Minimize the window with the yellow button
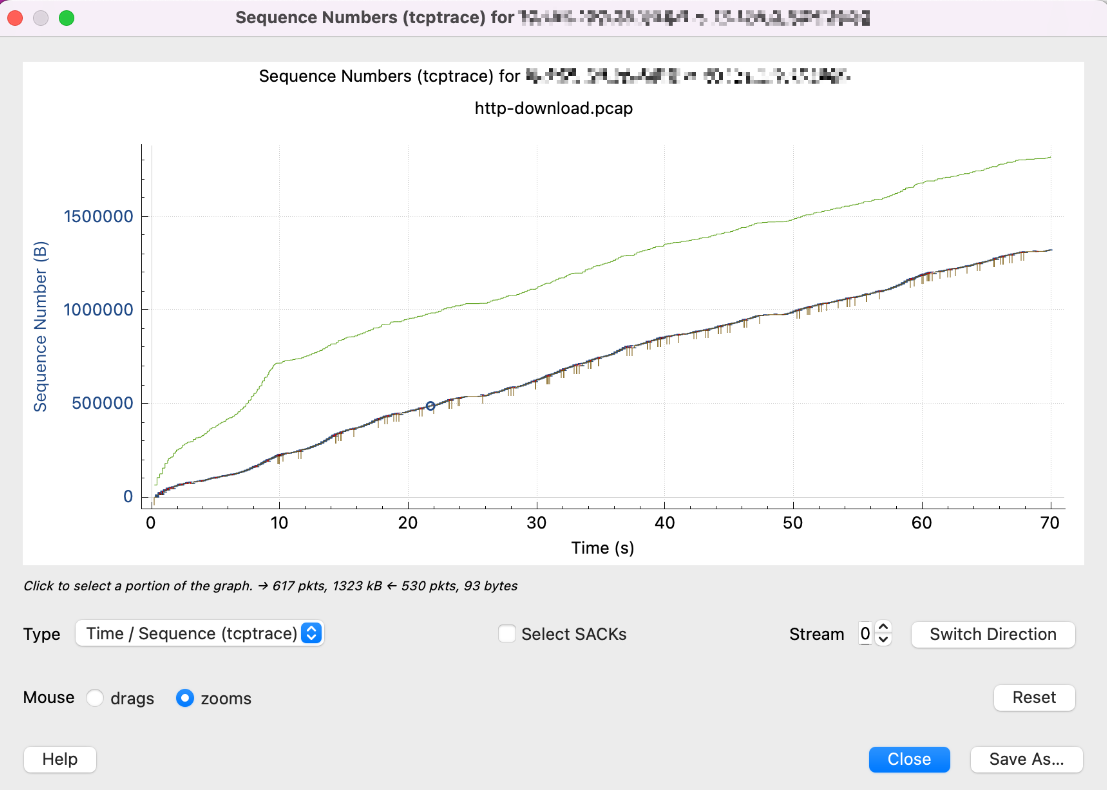The width and height of the screenshot is (1107, 790). (x=41, y=18)
